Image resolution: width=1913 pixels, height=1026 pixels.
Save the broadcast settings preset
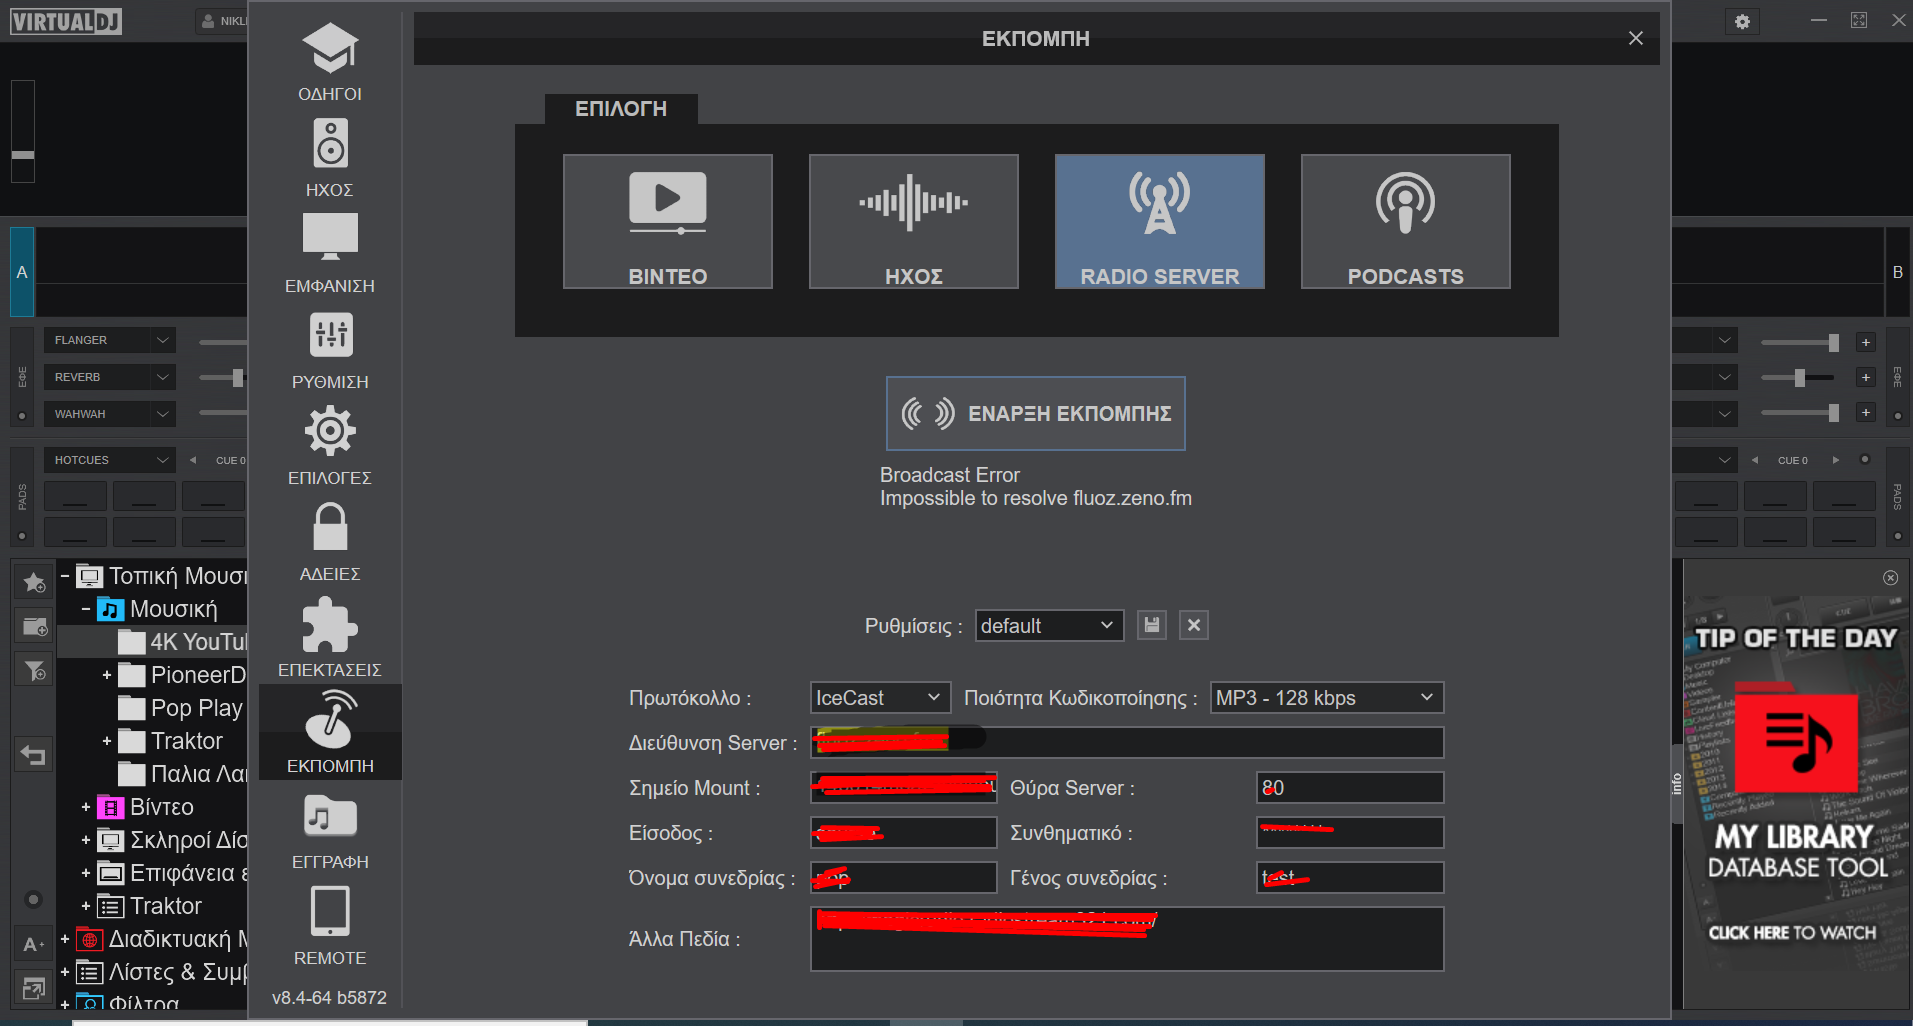[1152, 626]
